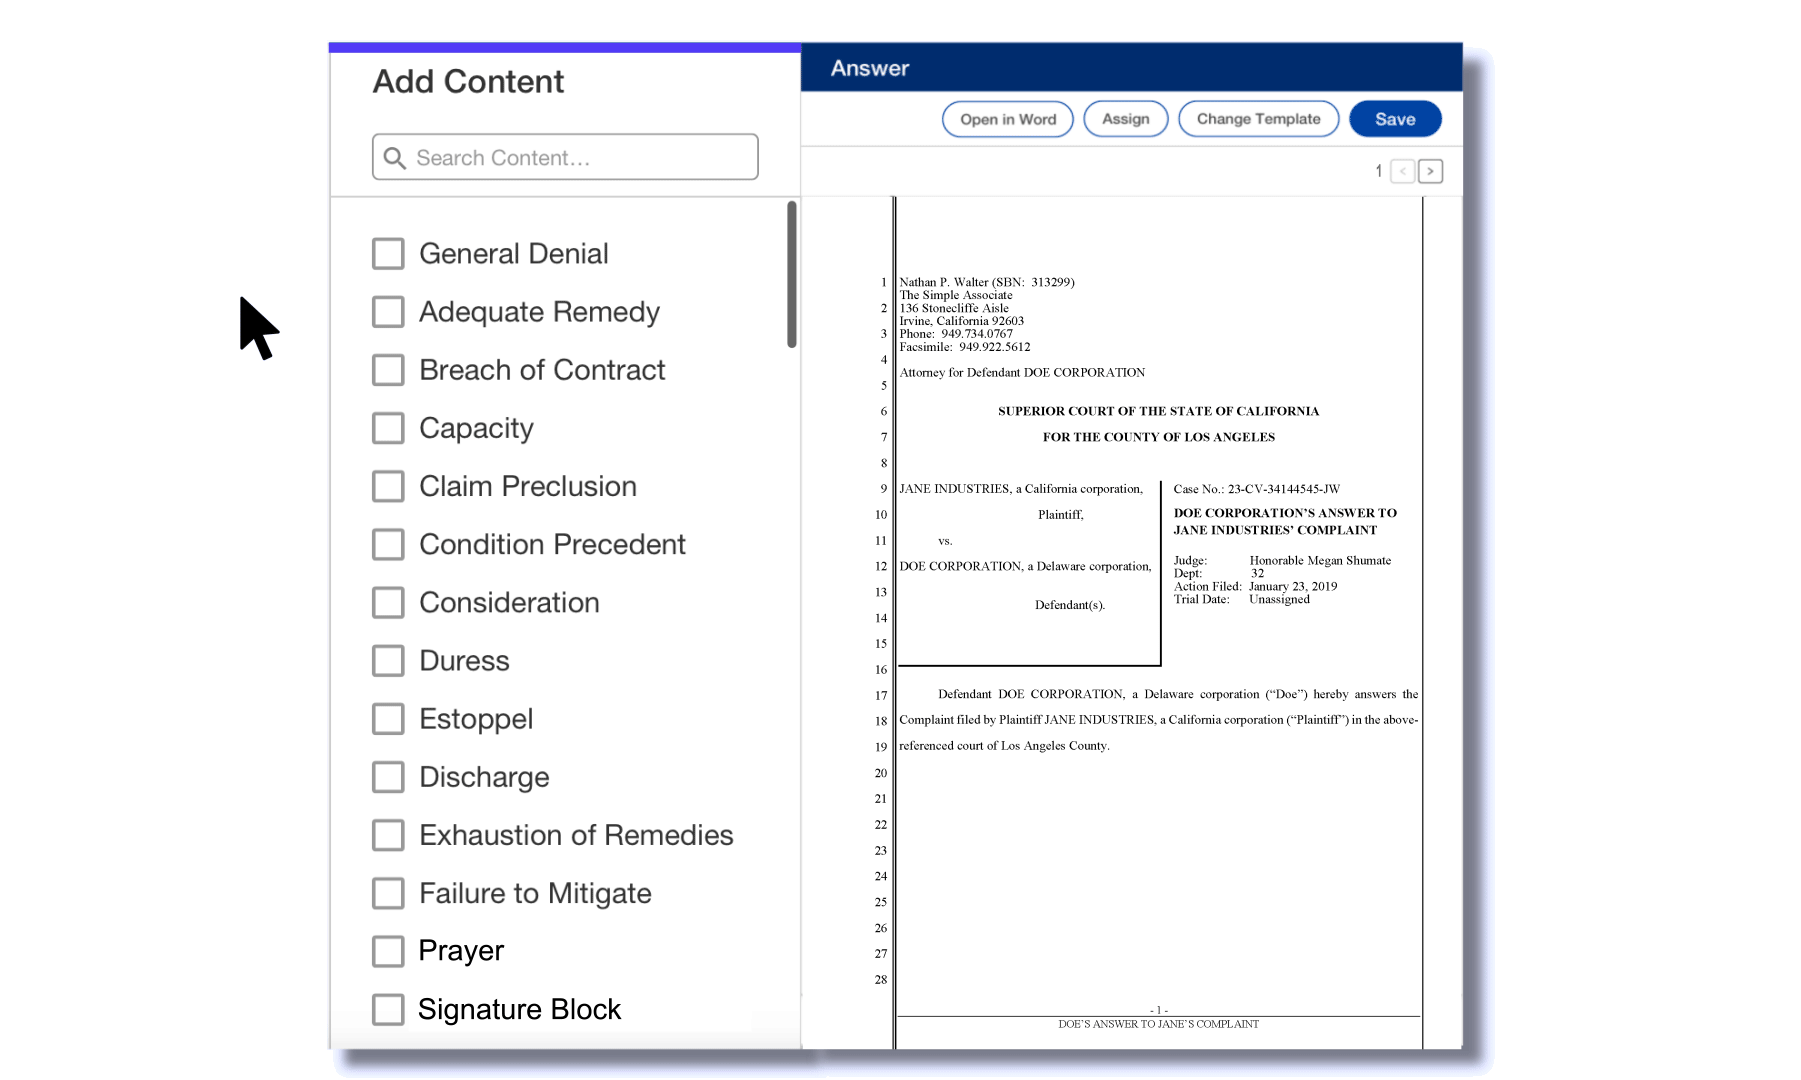
Task: Click the Trial Date Unassigned value
Action: tap(1279, 600)
